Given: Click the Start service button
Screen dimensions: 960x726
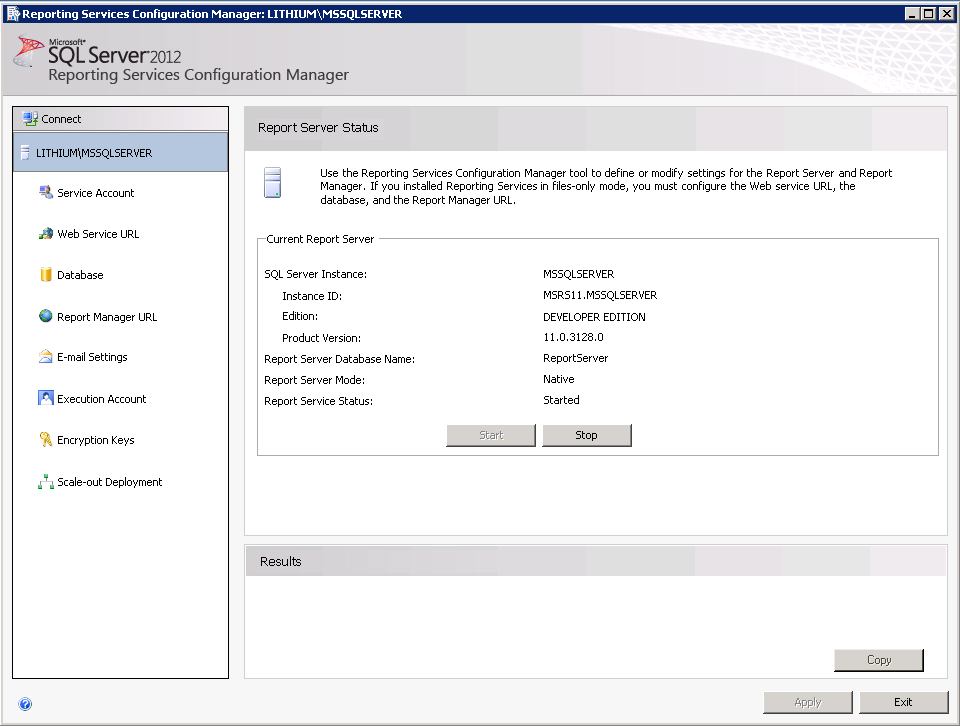Looking at the screenshot, I should (x=491, y=435).
